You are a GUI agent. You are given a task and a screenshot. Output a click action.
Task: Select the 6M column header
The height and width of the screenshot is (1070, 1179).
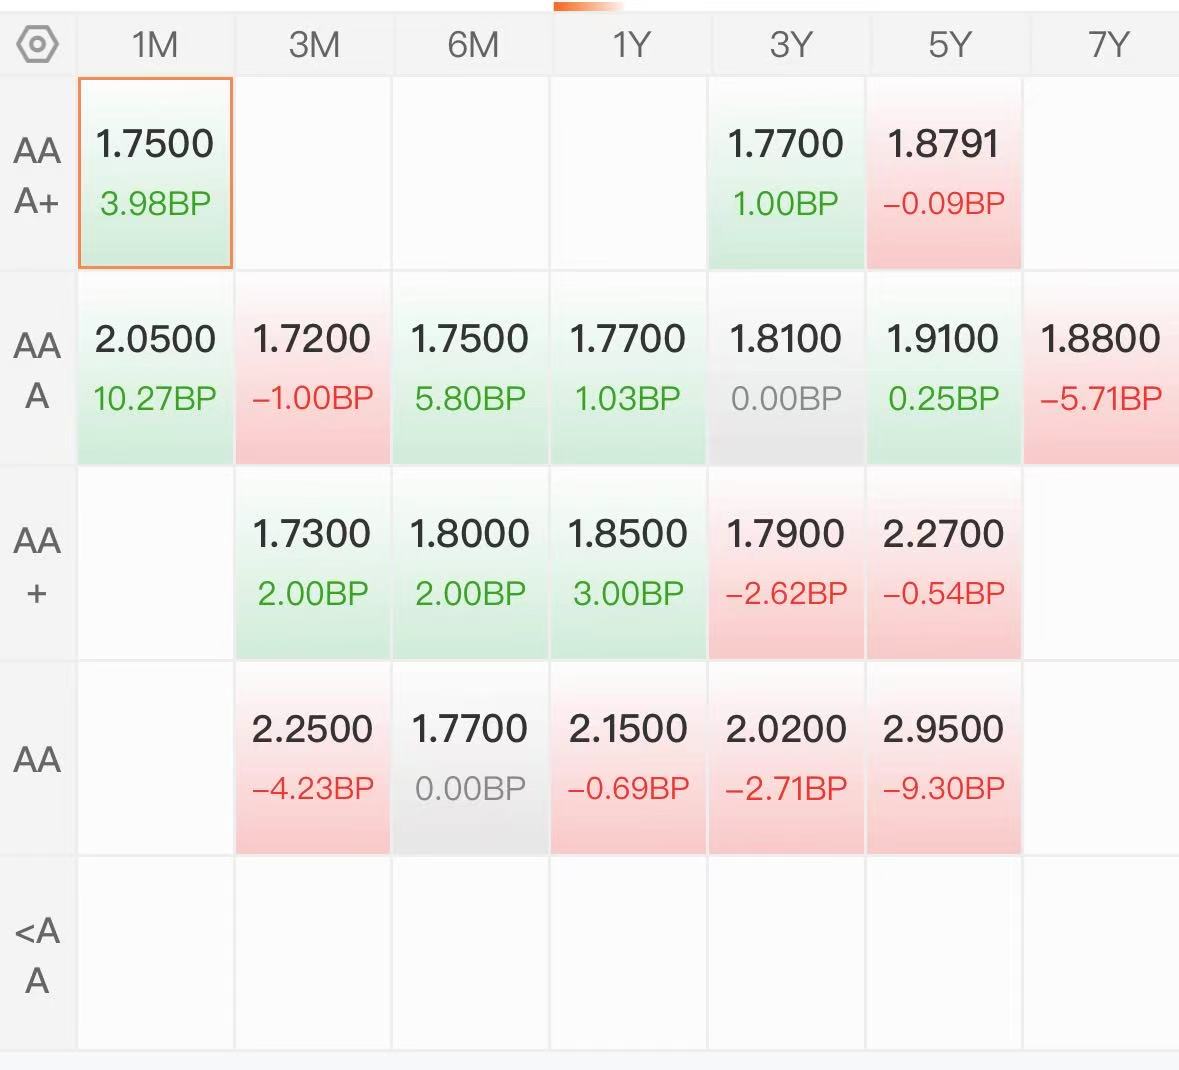(471, 44)
